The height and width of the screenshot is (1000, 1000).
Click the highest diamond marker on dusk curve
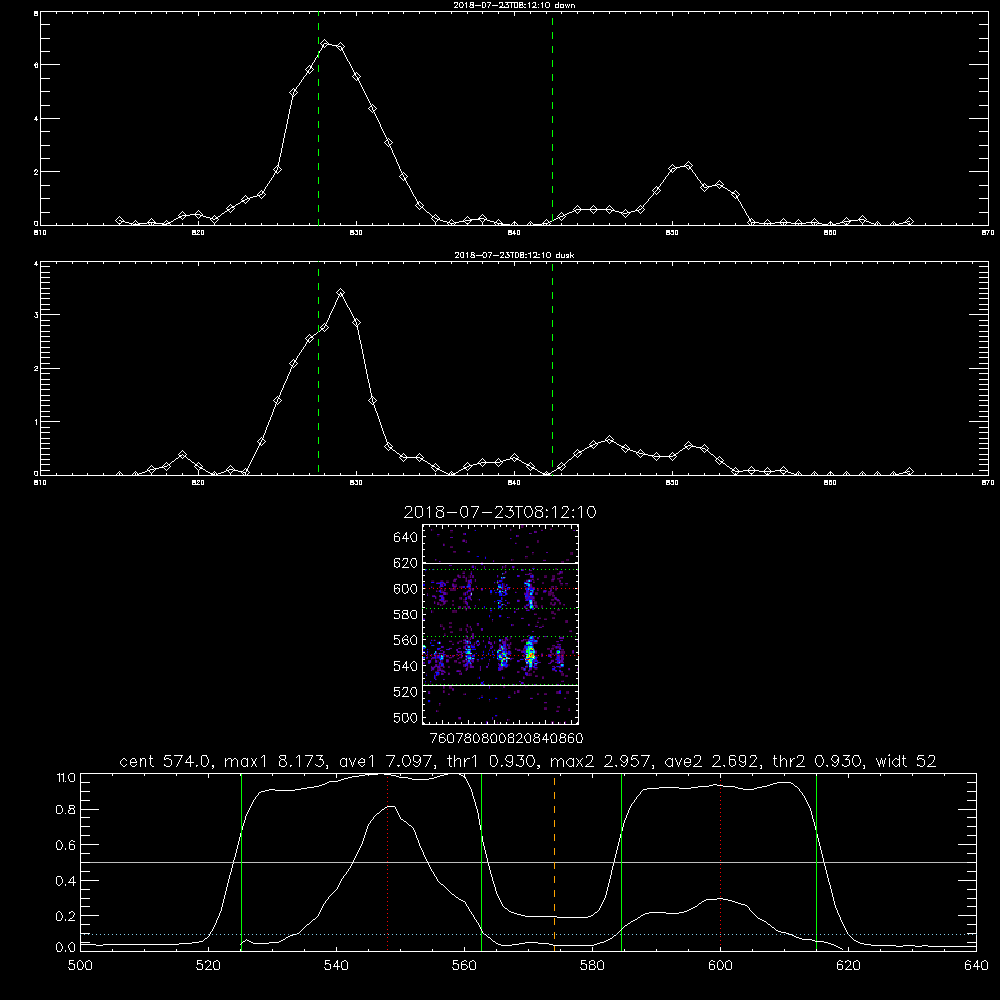(341, 293)
